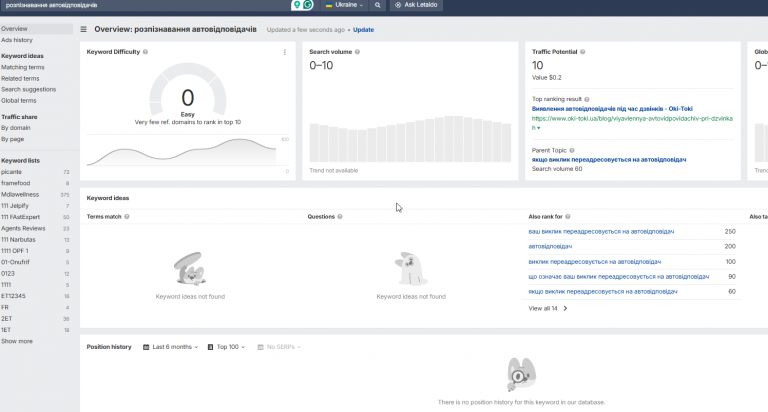Open the Last 6 months dropdown
The height and width of the screenshot is (412, 768).
tap(170, 347)
